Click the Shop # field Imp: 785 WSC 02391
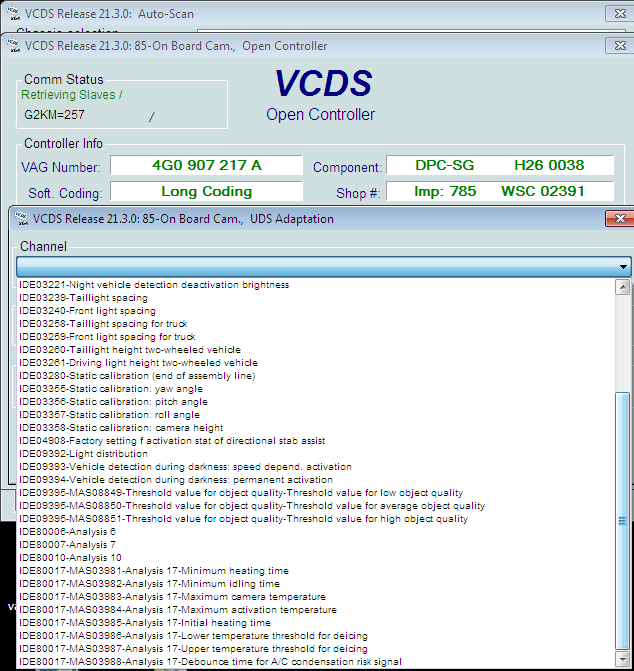 (500, 191)
